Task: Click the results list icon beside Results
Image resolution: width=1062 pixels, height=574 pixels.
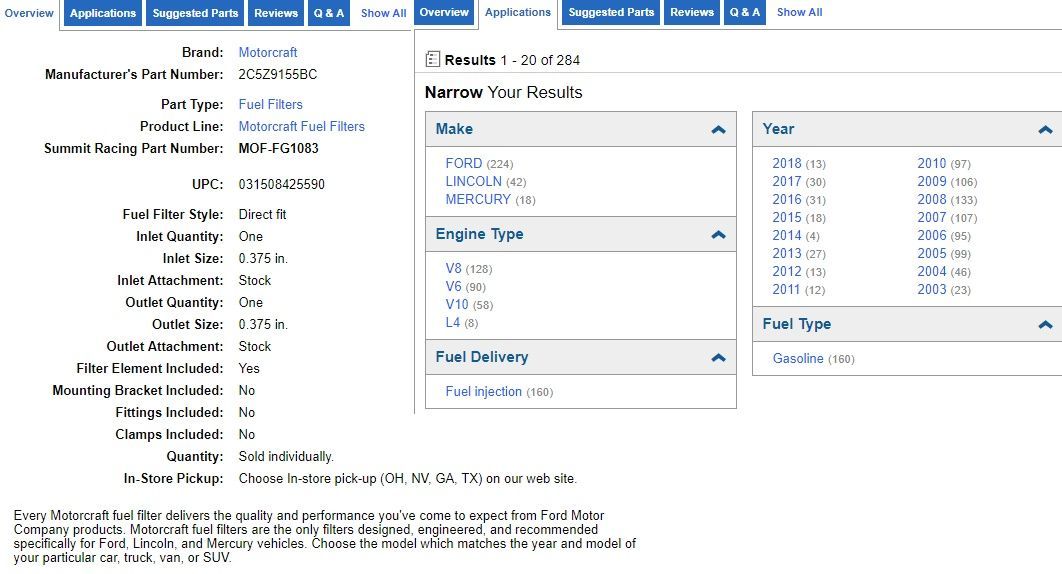Action: point(433,60)
